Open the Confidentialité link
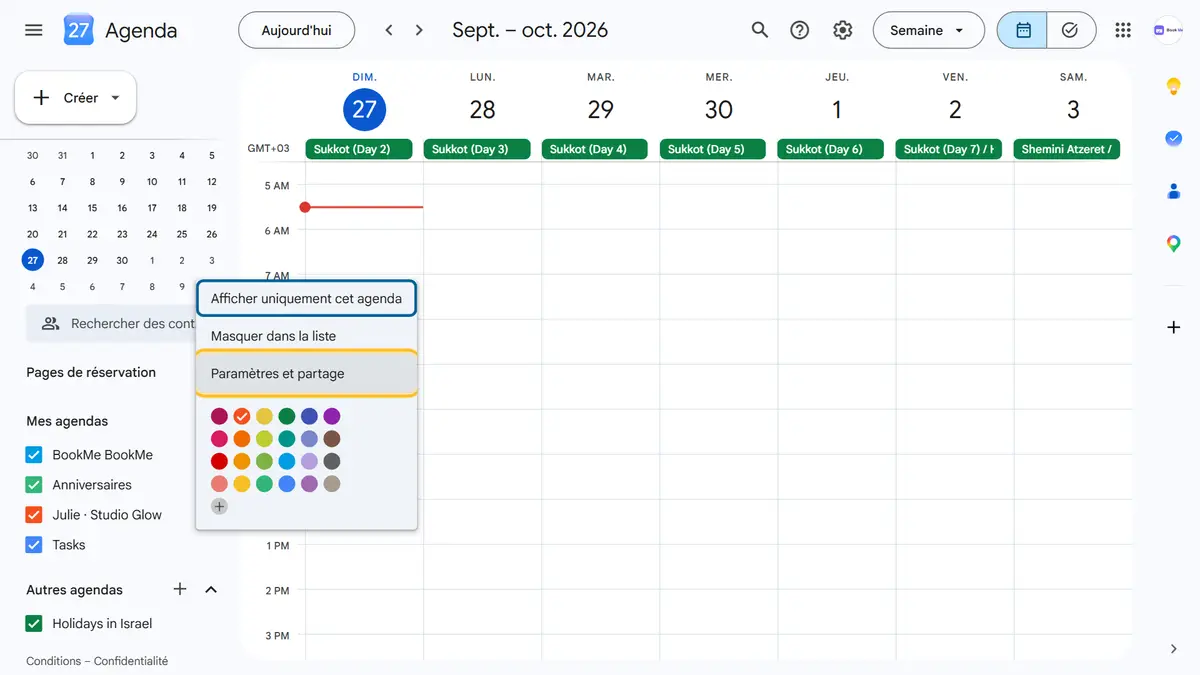This screenshot has width=1200, height=675. pos(131,661)
